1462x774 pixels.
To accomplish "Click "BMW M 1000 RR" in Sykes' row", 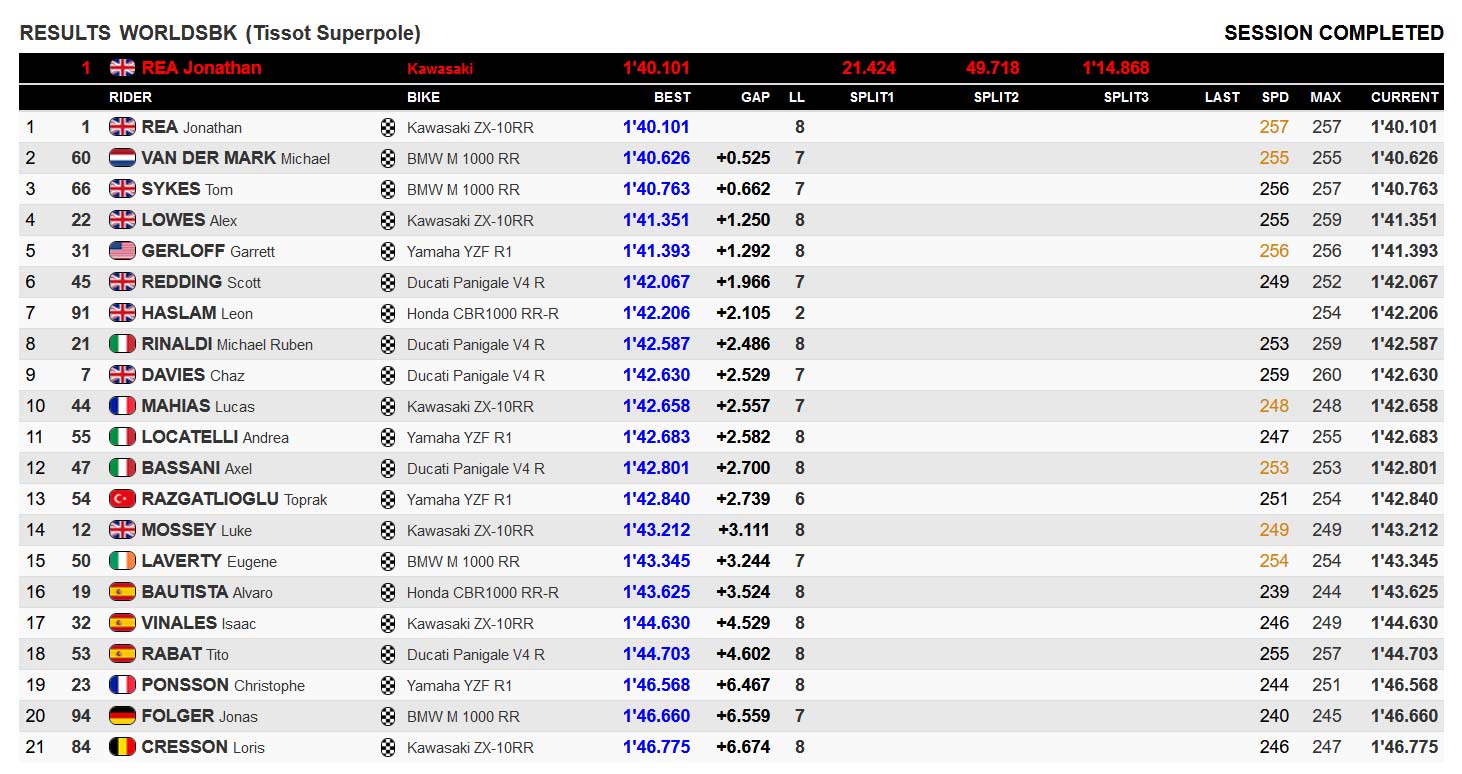I will [463, 190].
